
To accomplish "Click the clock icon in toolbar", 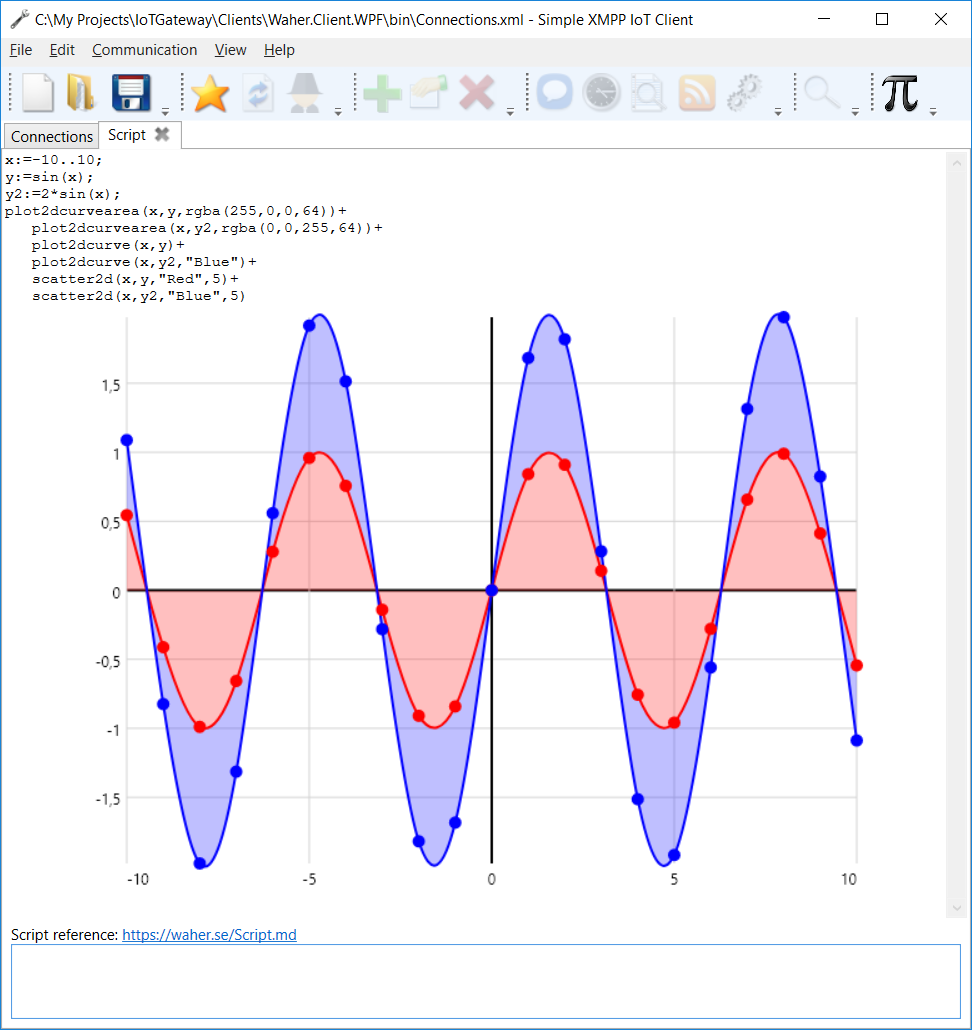I will click(x=602, y=93).
